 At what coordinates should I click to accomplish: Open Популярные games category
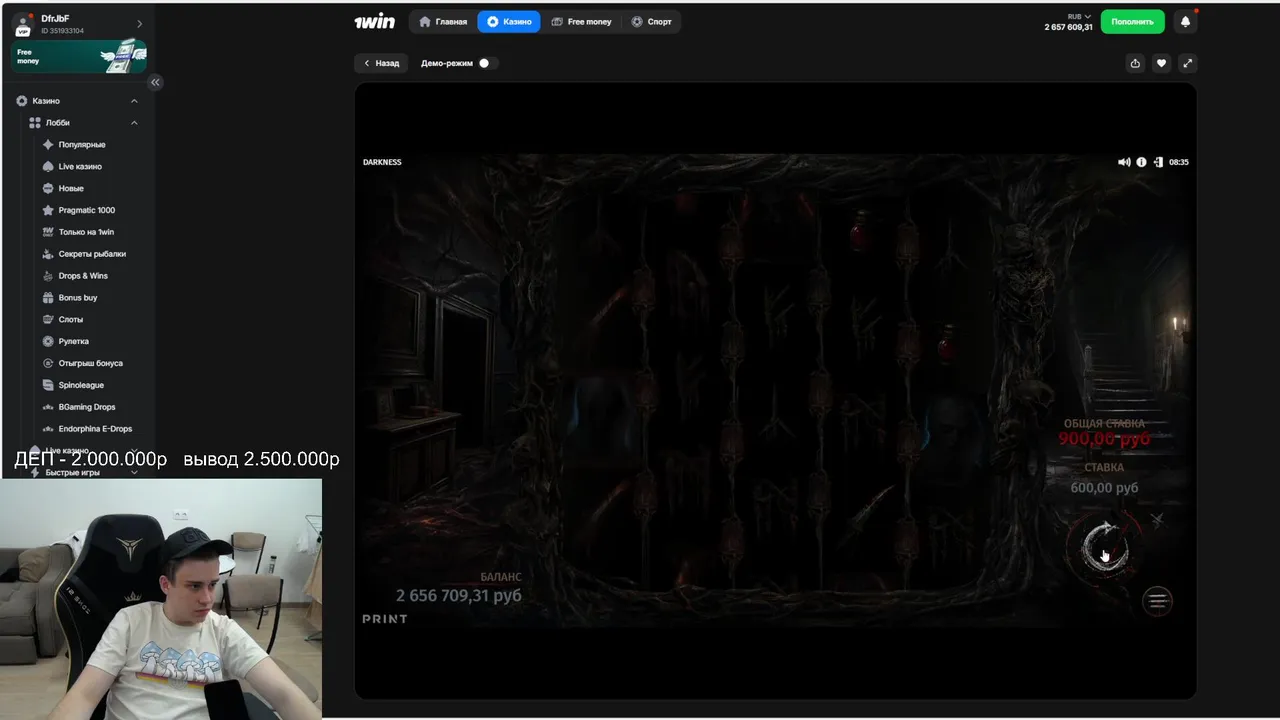point(81,145)
